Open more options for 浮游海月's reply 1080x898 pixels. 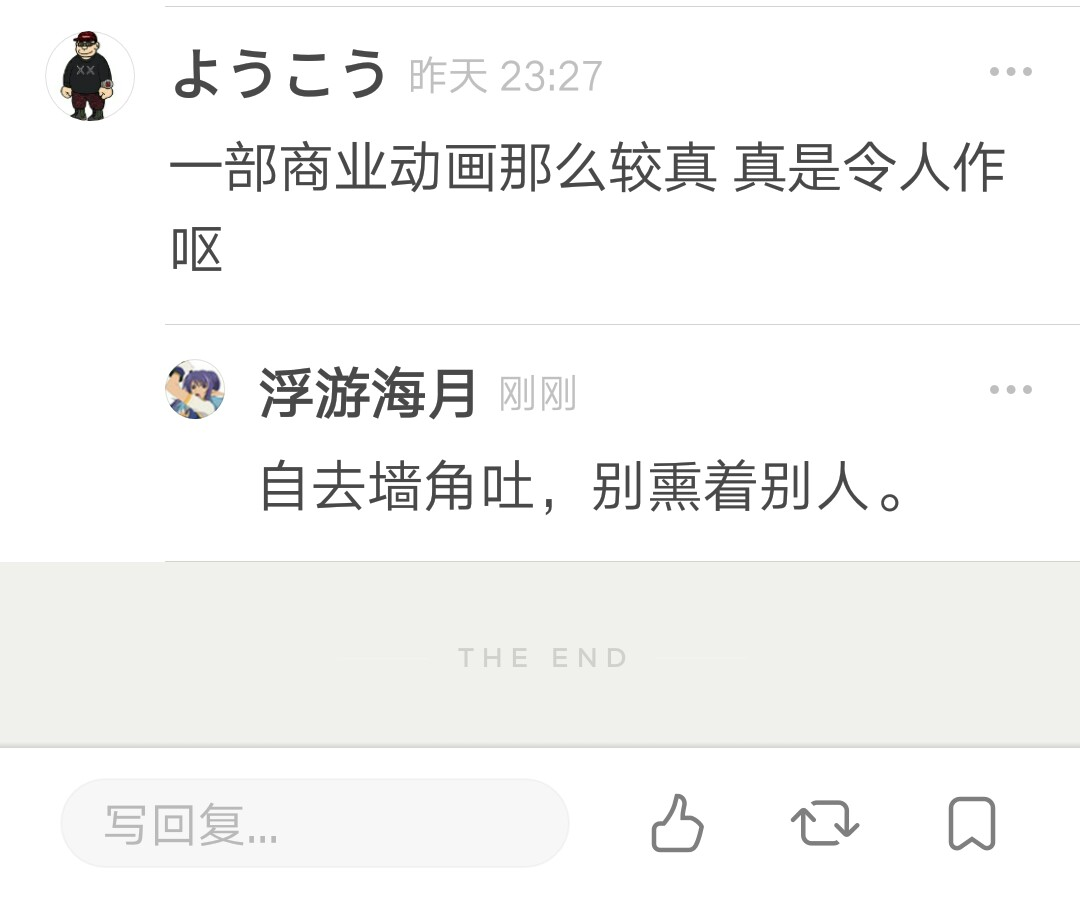(x=1010, y=389)
